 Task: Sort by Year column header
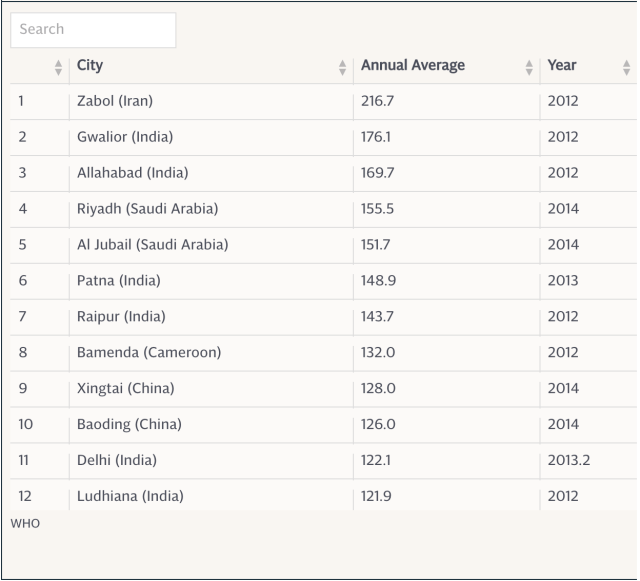pos(561,66)
